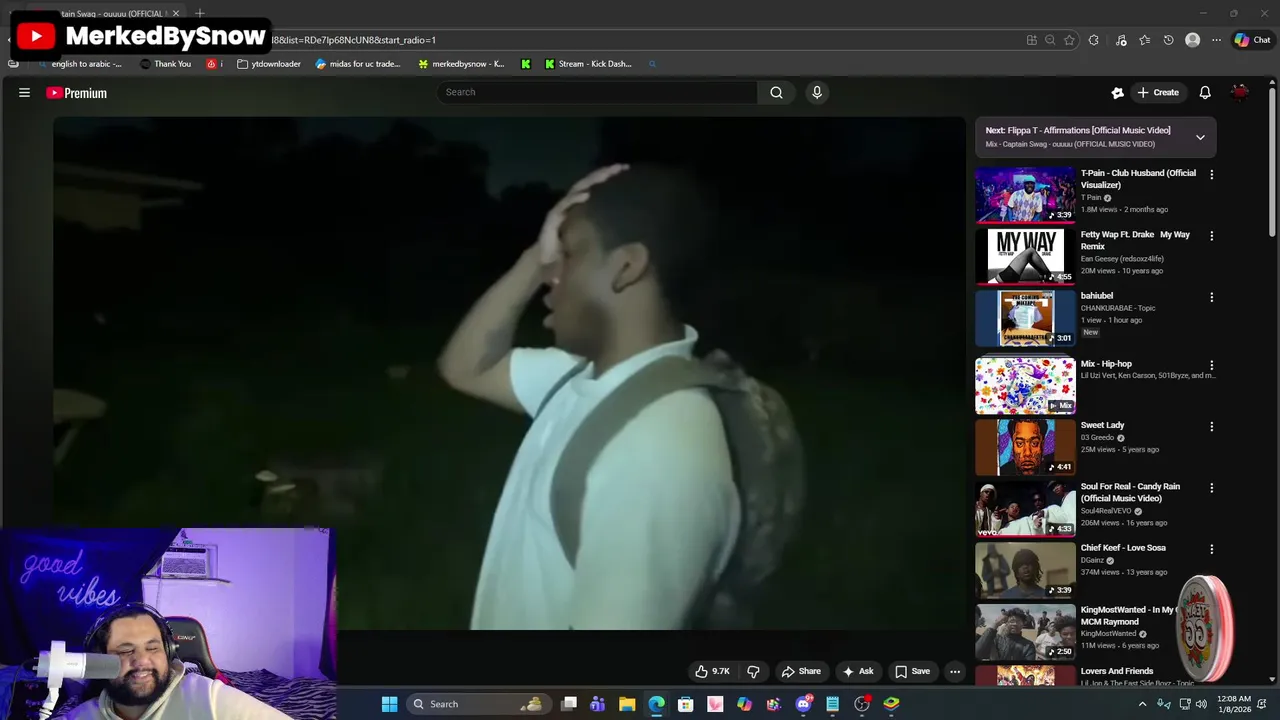
Task: Open Microsoft Store from taskbar
Action: [x=686, y=704]
